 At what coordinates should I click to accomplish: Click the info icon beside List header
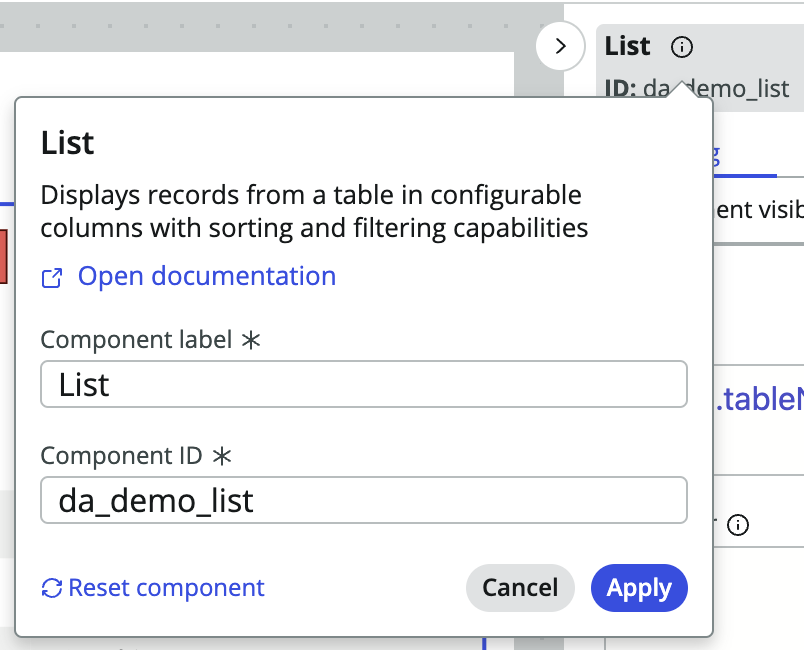pos(682,47)
